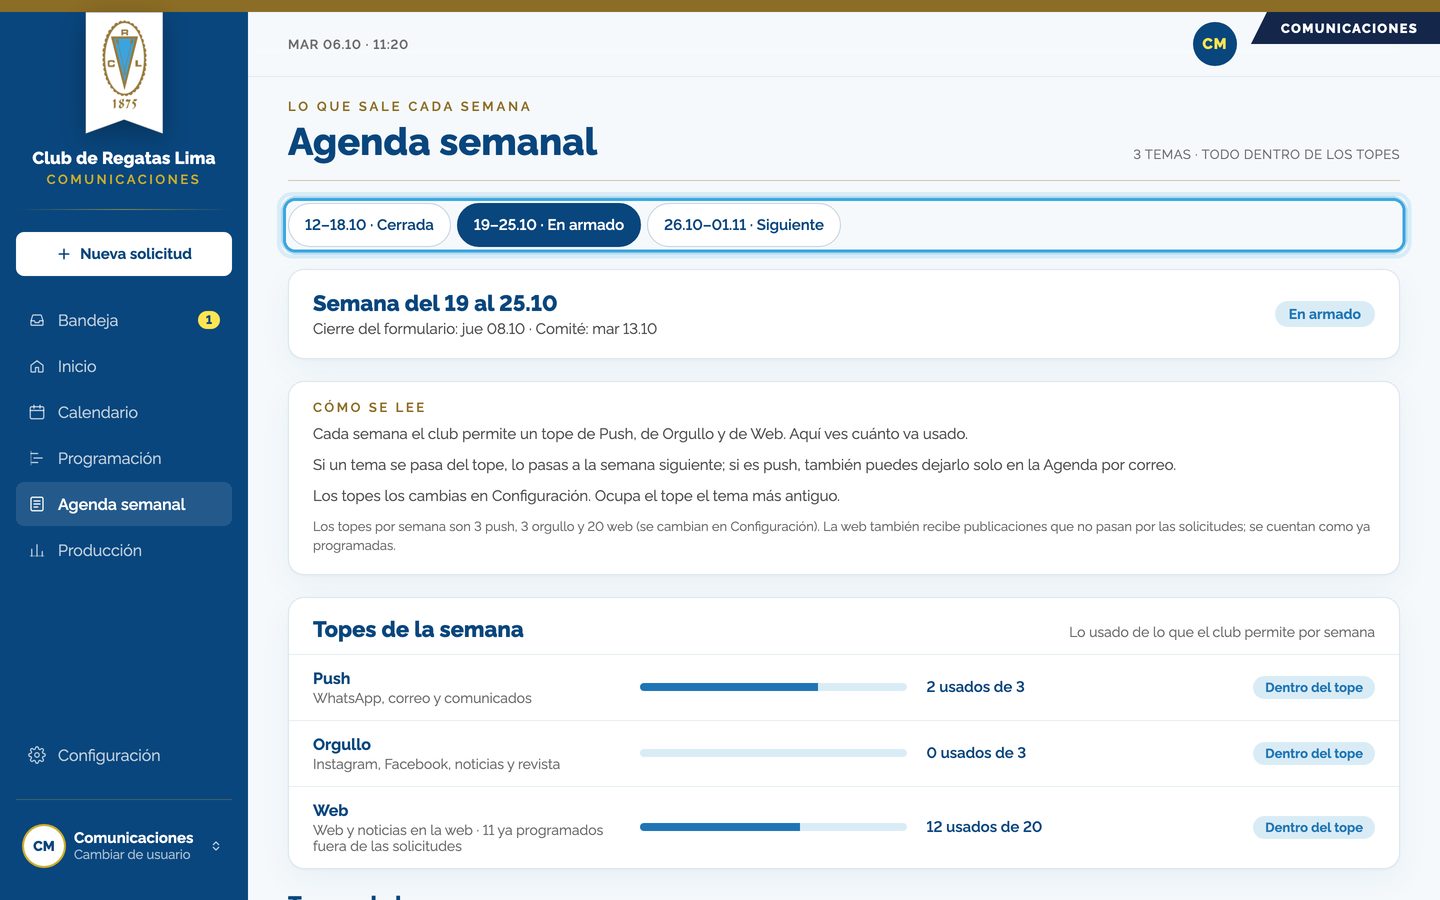Click the date text "MAR 06.10 · 11:20"

point(348,44)
